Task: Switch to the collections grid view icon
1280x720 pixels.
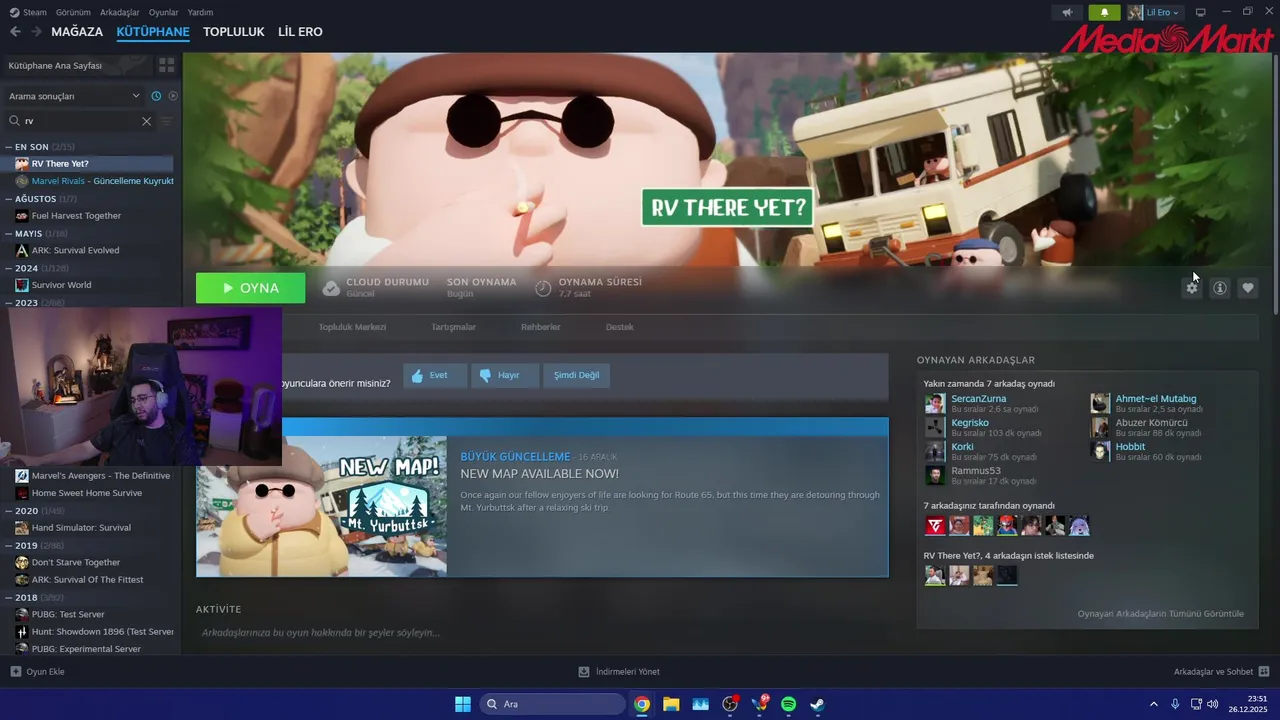Action: click(166, 65)
